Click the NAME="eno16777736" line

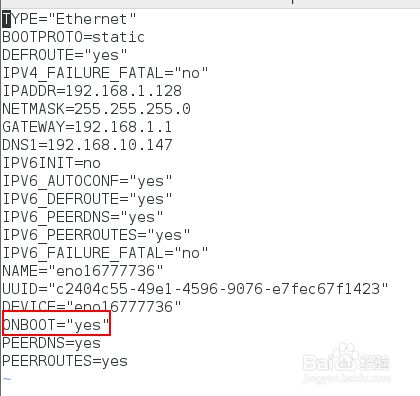coord(83,271)
